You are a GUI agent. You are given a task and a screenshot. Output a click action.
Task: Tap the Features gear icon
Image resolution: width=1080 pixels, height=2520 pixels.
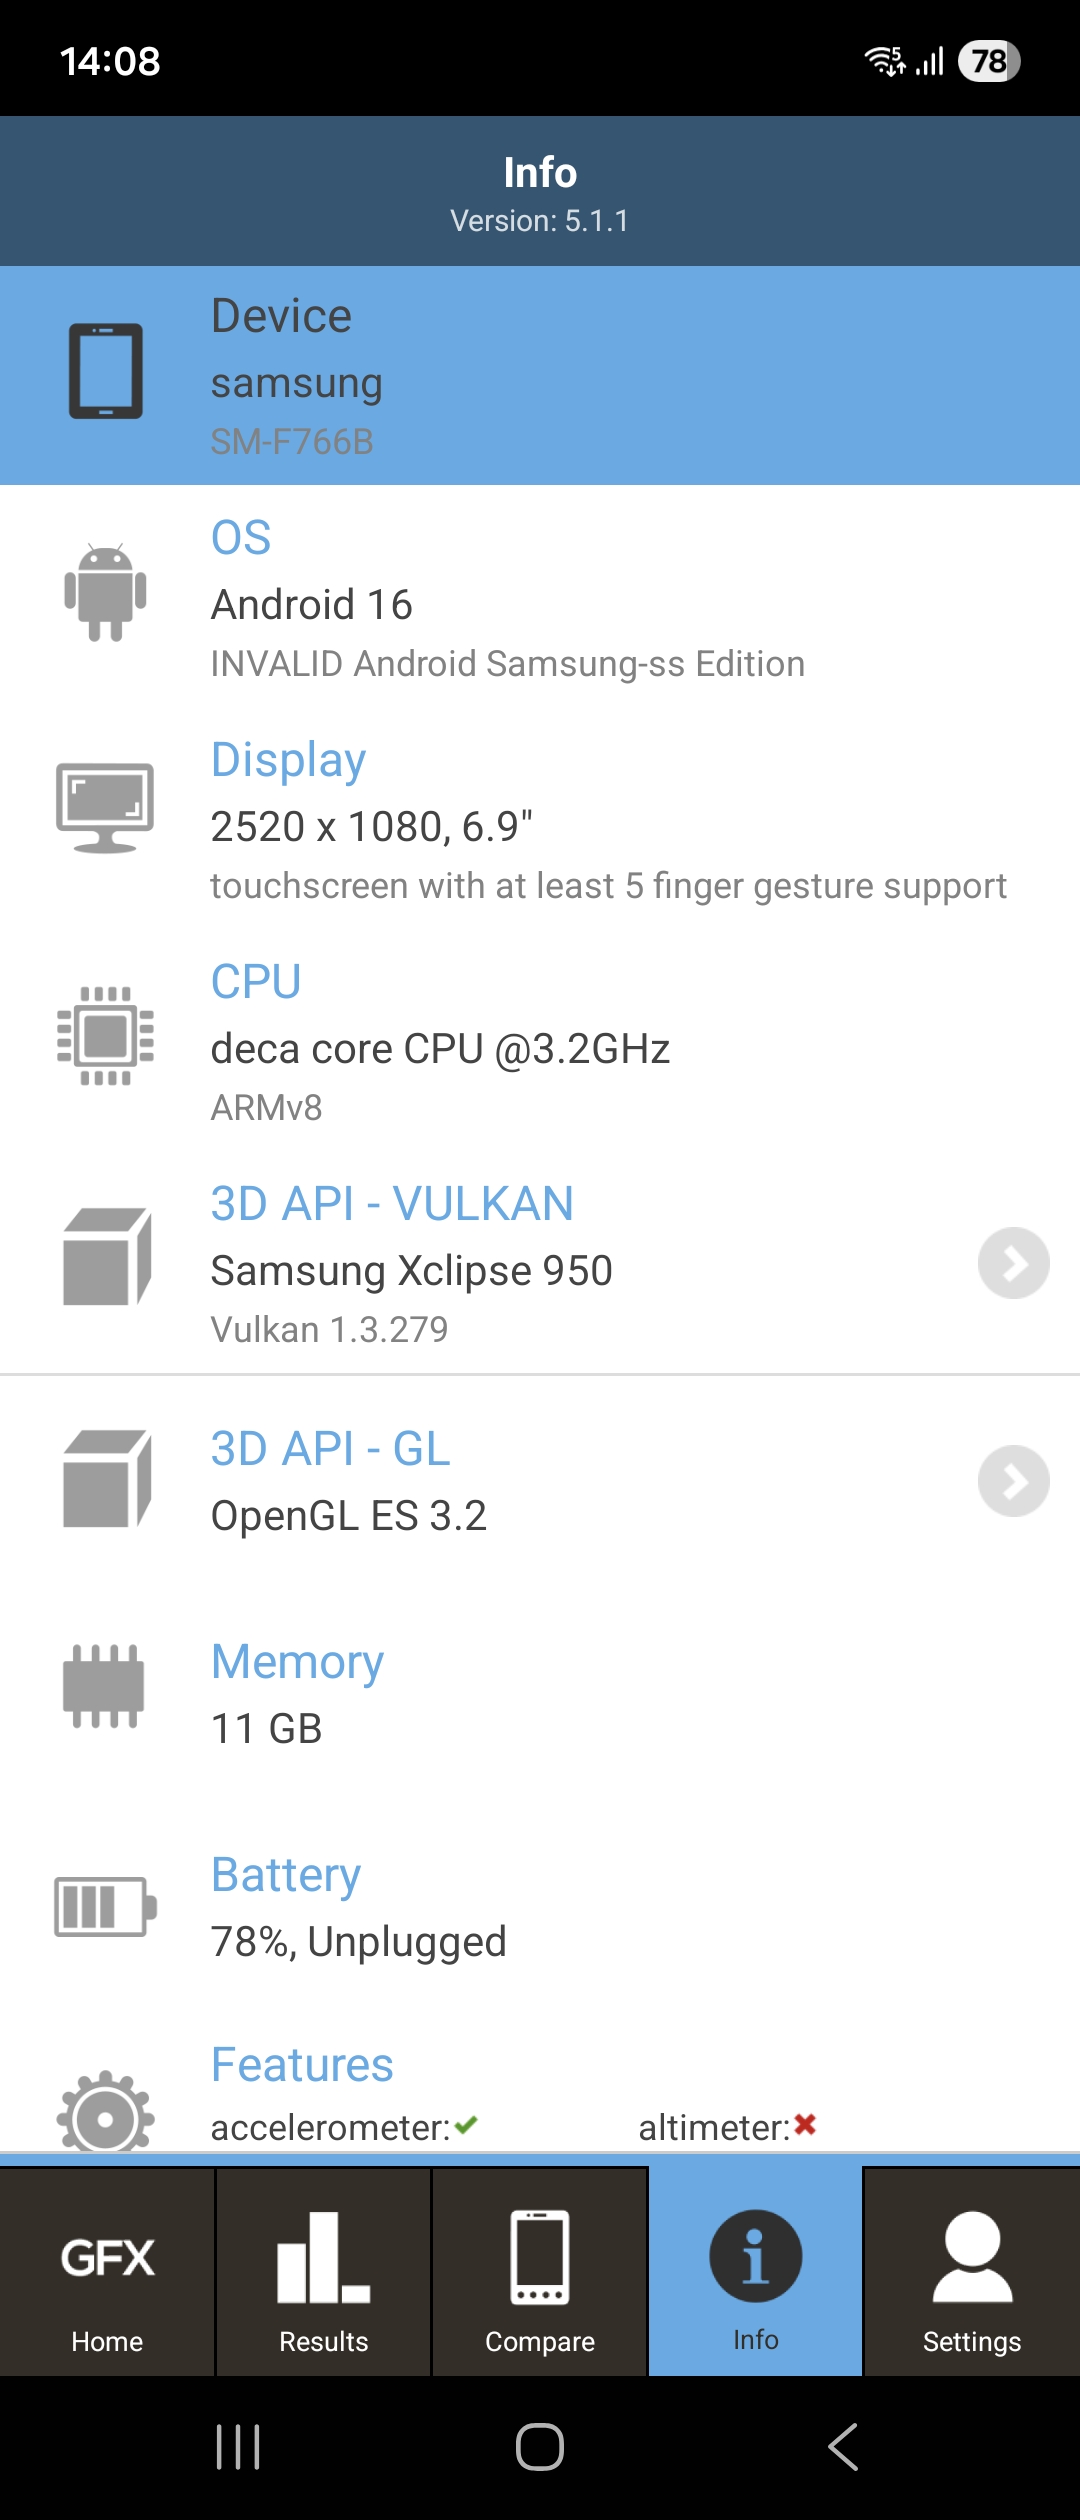pyautogui.click(x=105, y=2112)
